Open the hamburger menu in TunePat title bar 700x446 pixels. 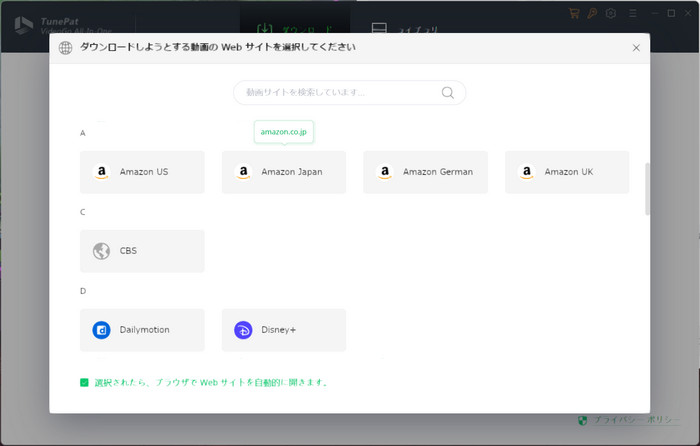coord(633,14)
